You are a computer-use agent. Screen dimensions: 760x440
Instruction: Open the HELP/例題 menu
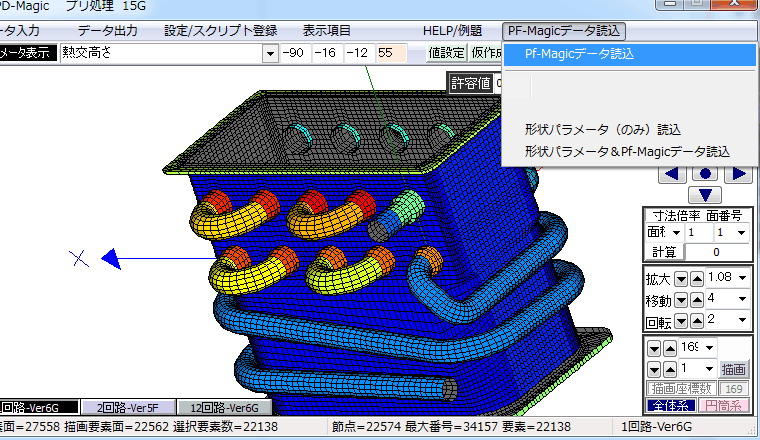[452, 31]
